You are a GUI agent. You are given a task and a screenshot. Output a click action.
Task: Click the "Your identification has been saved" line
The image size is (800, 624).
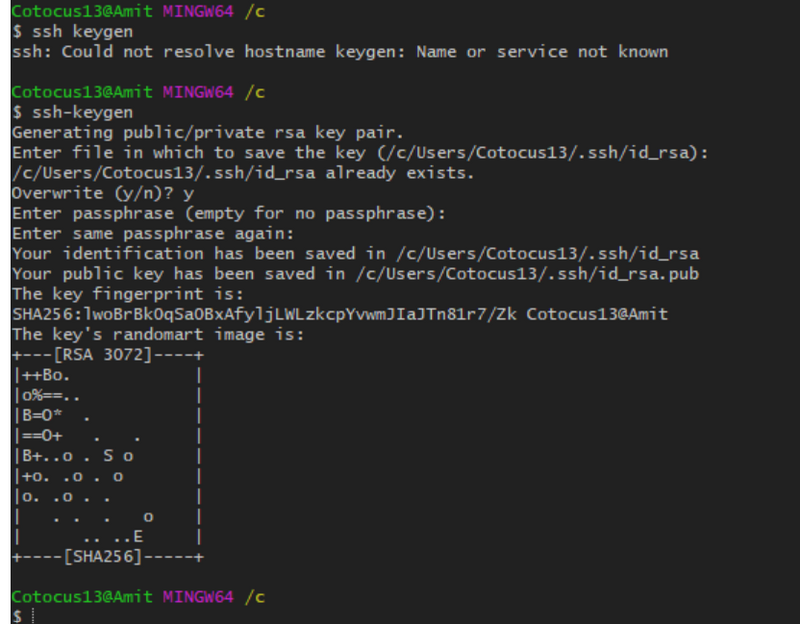(x=355, y=253)
